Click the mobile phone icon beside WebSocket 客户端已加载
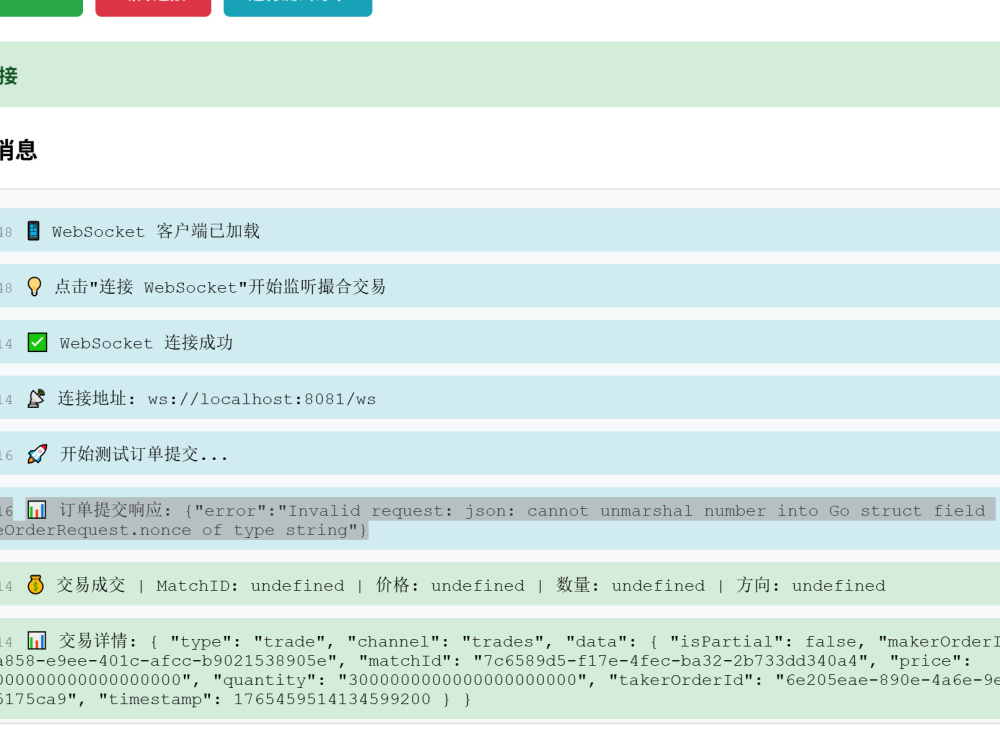 pyautogui.click(x=34, y=231)
